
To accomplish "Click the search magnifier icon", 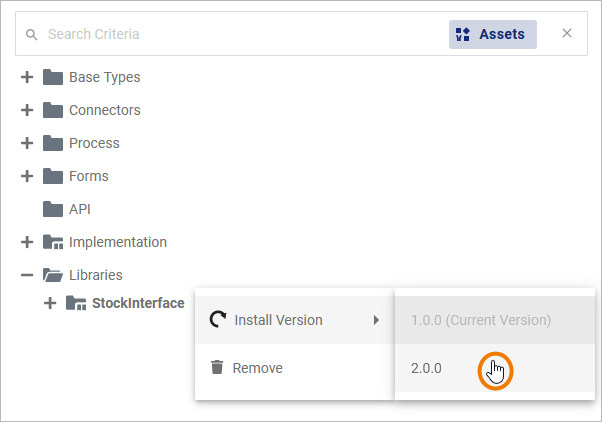I will click(x=31, y=34).
